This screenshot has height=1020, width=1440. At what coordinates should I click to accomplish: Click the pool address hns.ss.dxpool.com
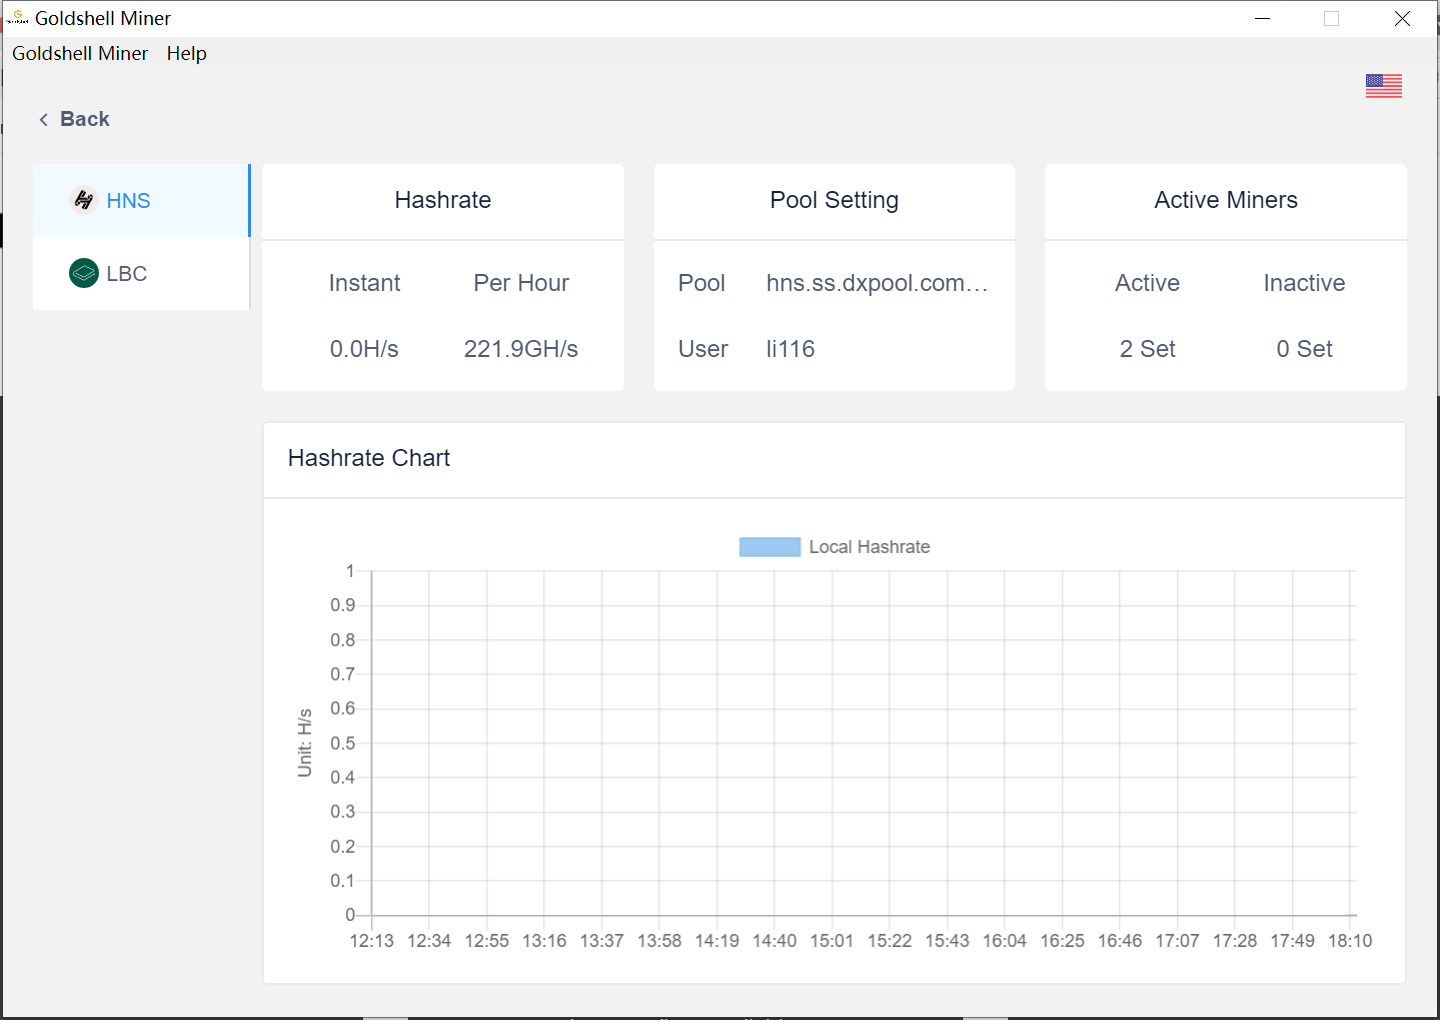[877, 283]
